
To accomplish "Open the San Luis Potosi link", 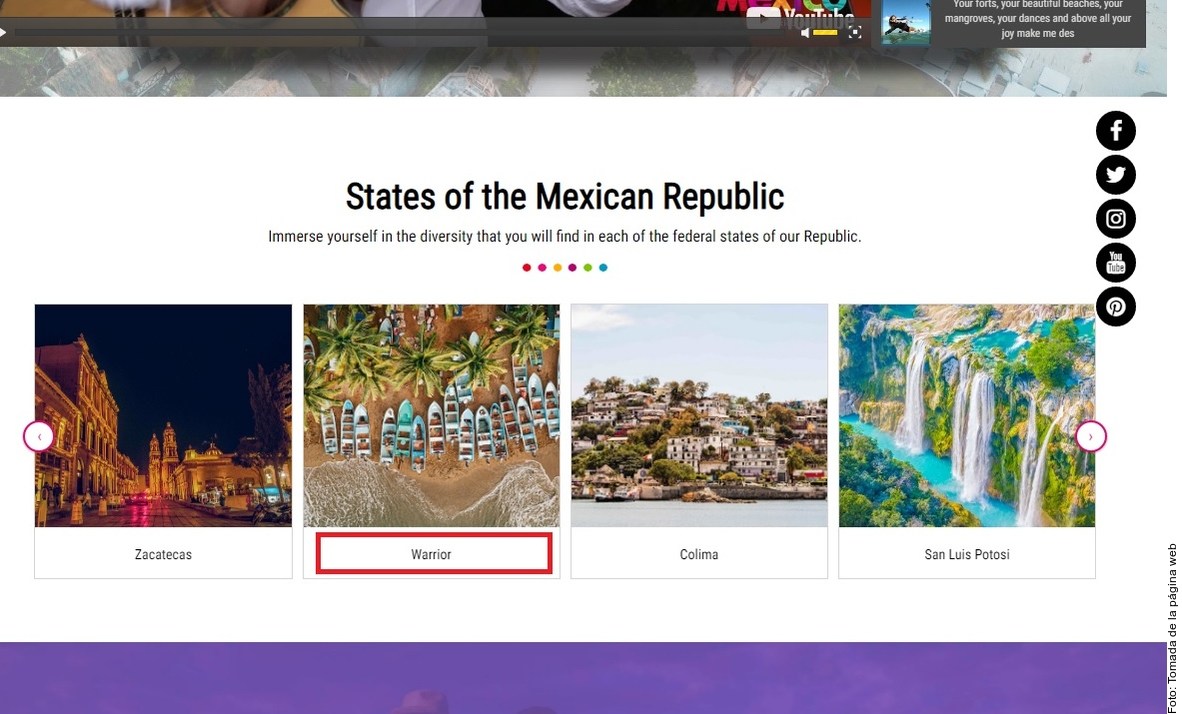I will point(967,554).
